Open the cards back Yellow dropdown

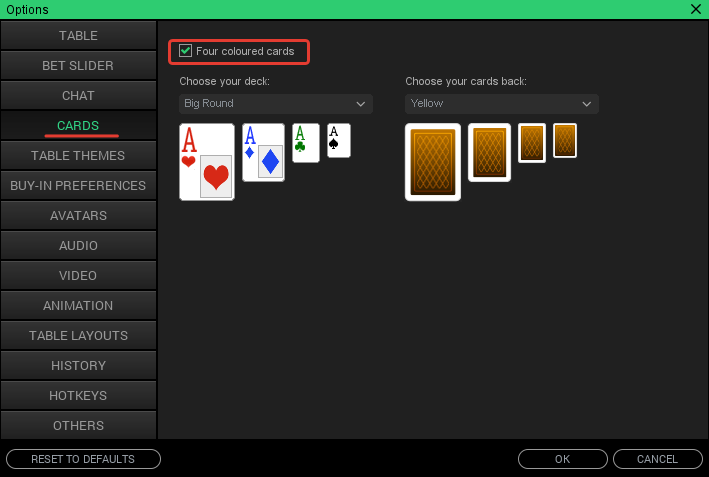[x=502, y=104]
